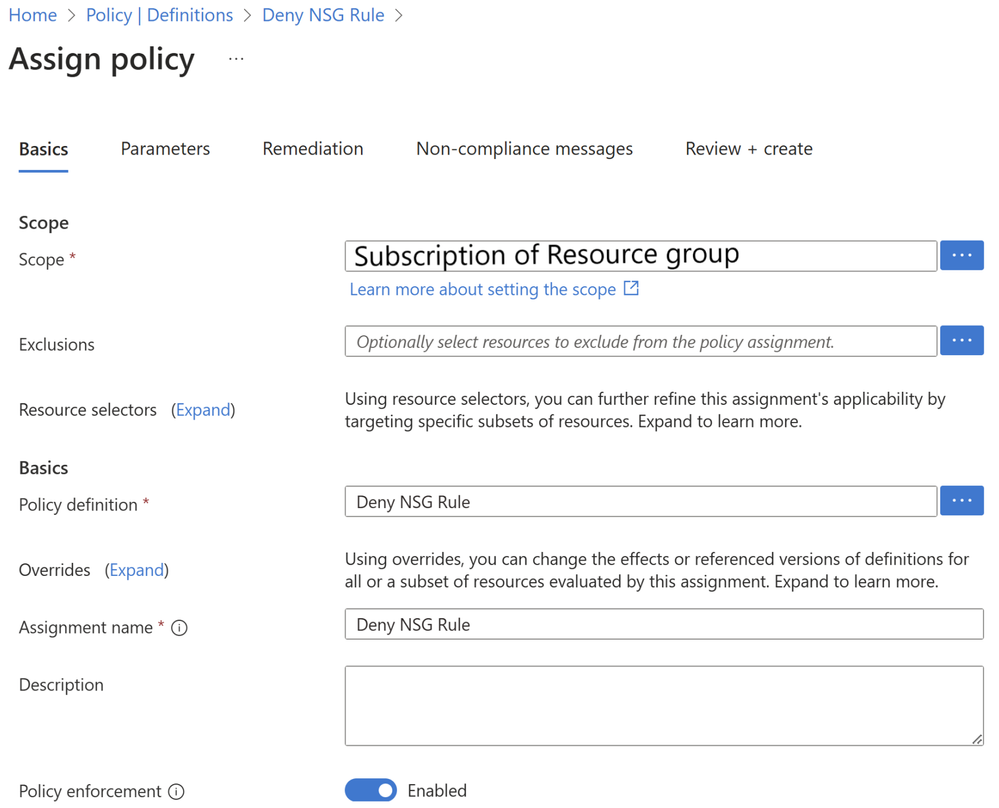Click the Assignment name text field
The image size is (999, 808).
pos(664,624)
